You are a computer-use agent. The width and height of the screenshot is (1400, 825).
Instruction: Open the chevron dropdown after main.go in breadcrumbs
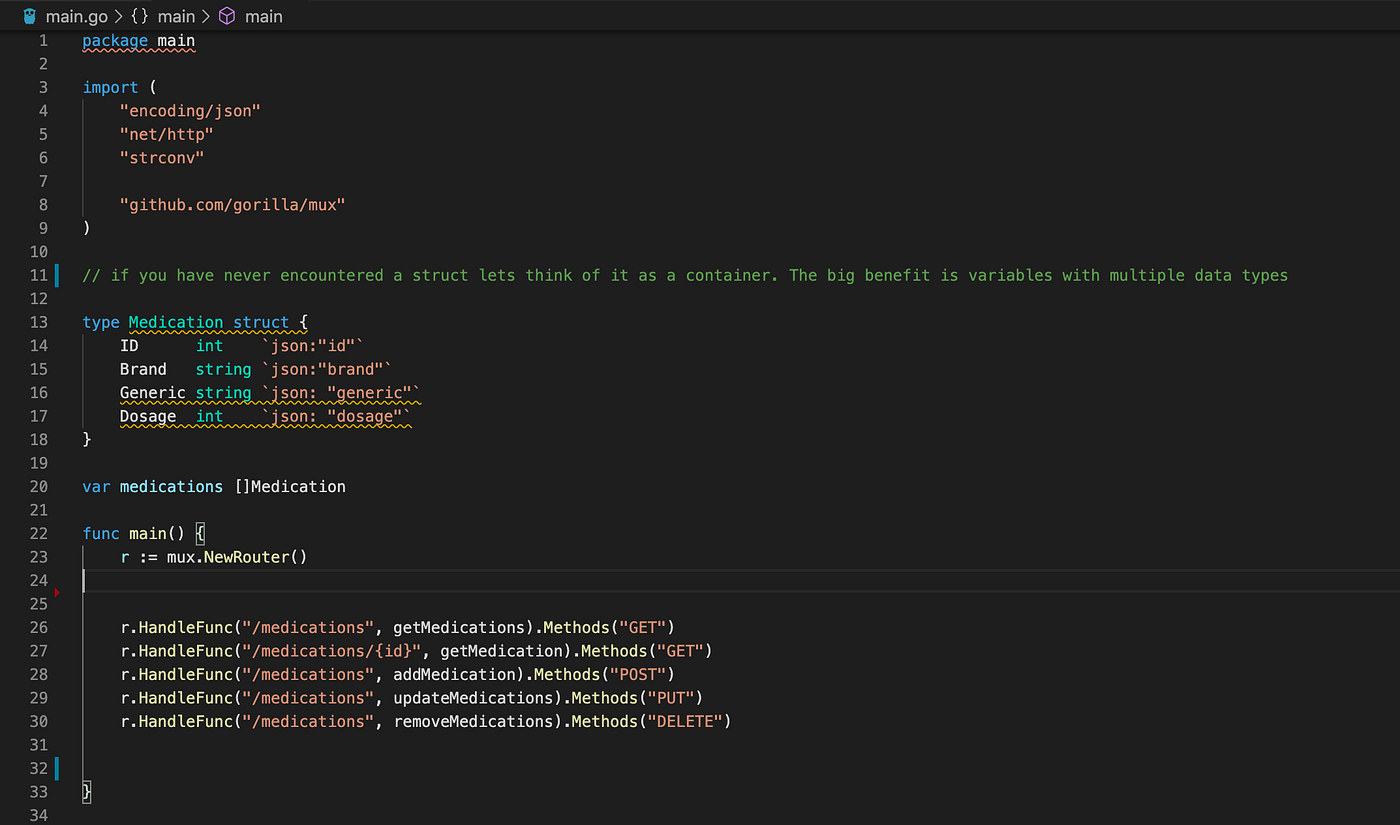(x=119, y=16)
